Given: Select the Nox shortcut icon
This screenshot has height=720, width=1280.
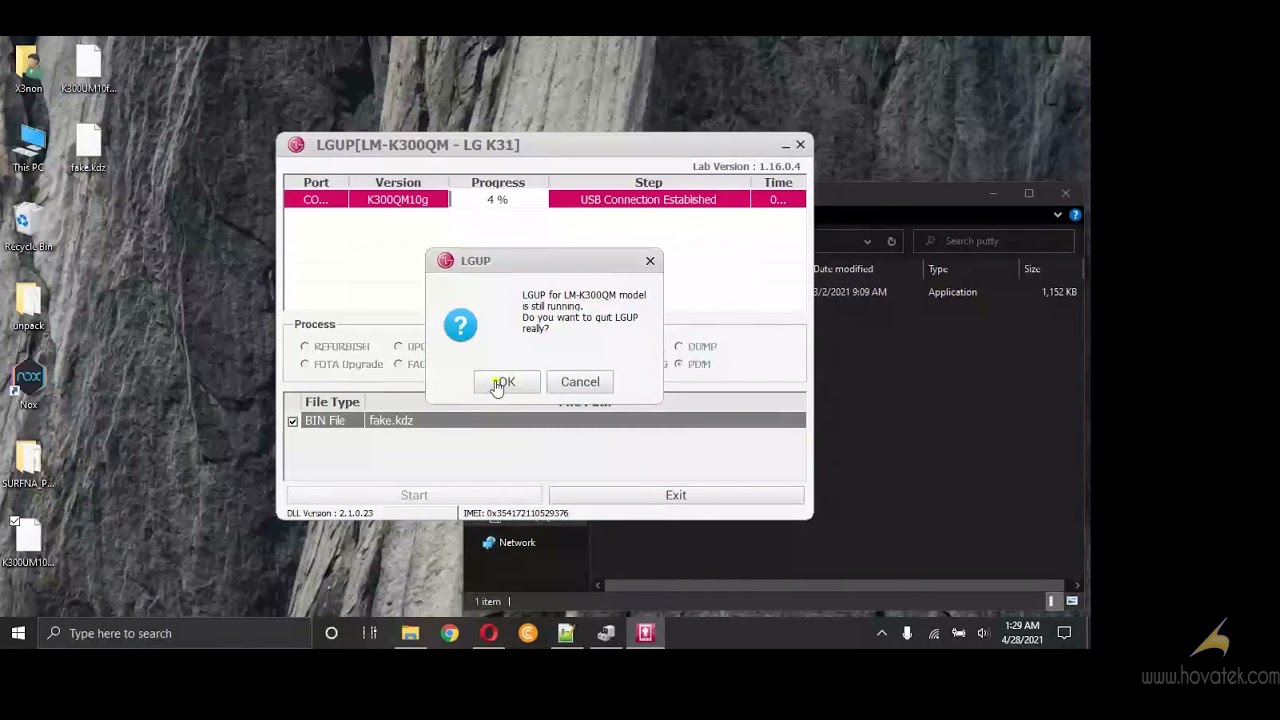Looking at the screenshot, I should click(28, 385).
